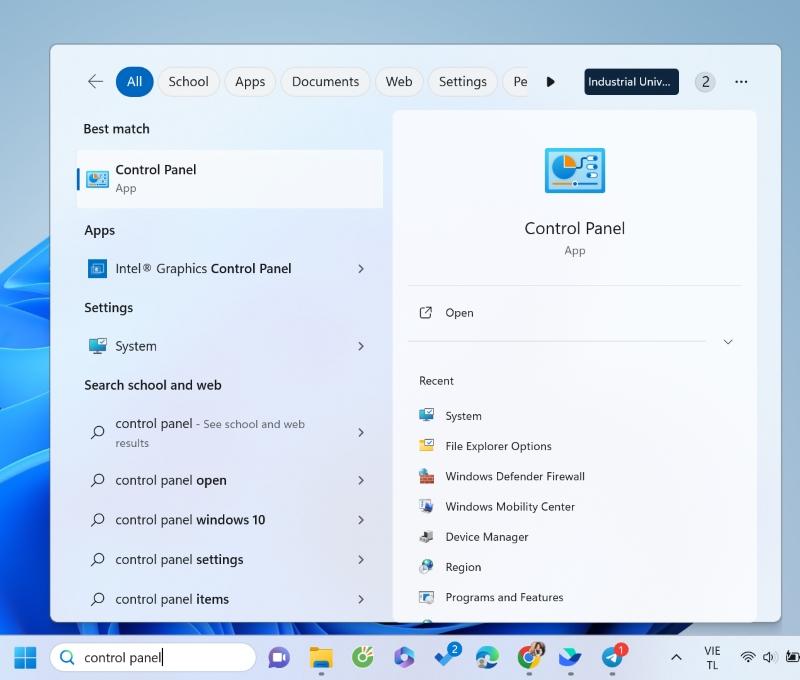Show hidden system tray icons
Screen dimensions: 800x680
tap(676, 658)
